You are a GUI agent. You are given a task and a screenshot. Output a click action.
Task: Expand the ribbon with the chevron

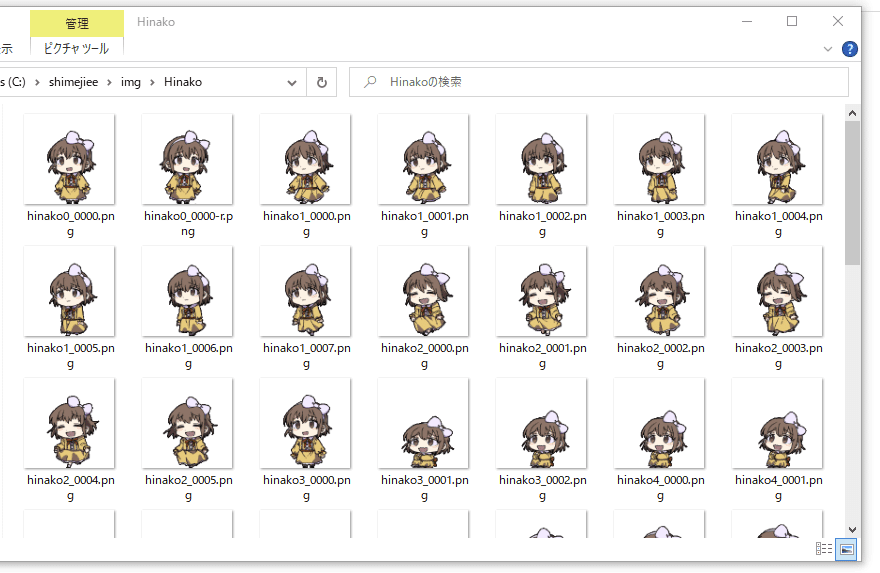(x=827, y=49)
